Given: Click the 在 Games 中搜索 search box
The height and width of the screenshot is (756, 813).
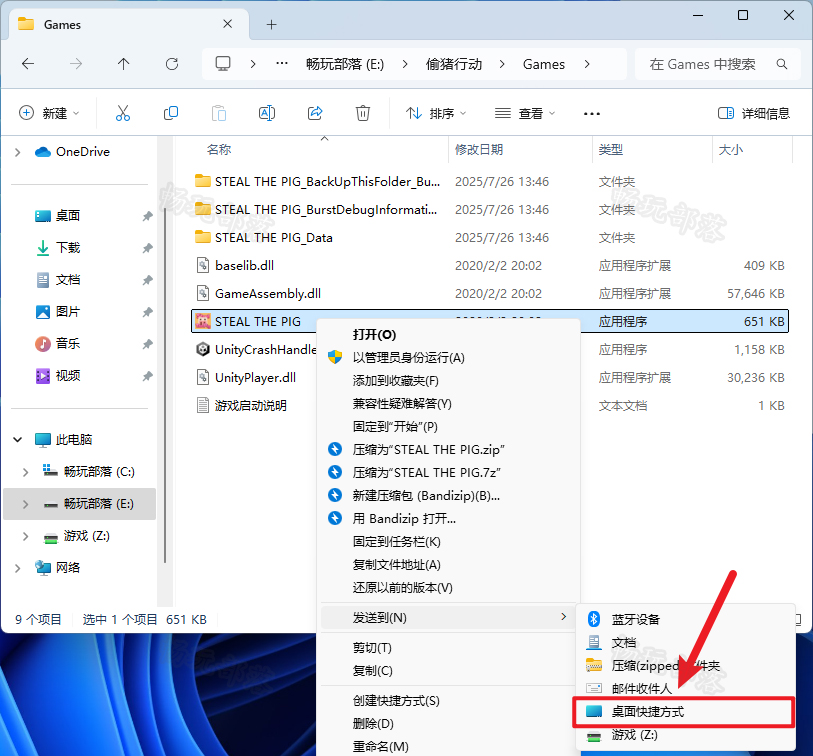Looking at the screenshot, I should (x=718, y=64).
